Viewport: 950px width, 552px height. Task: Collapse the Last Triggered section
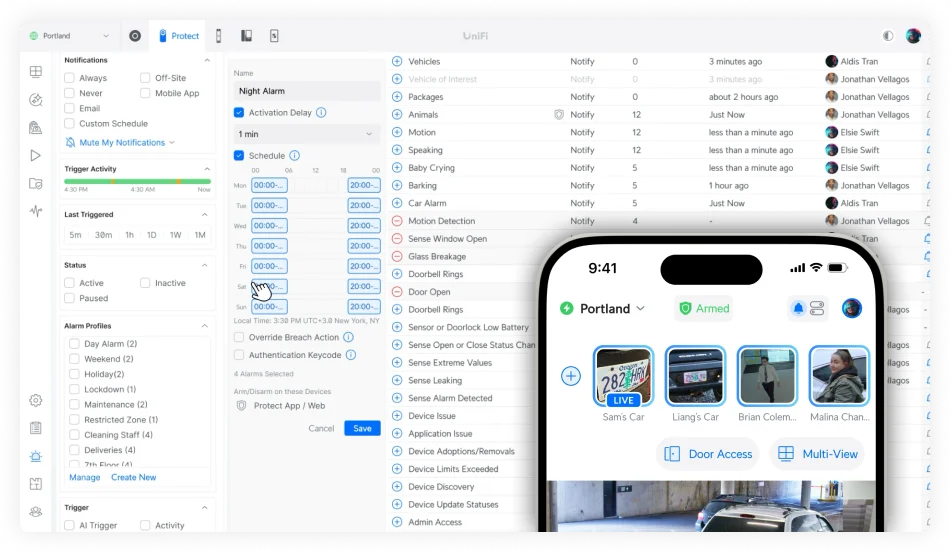point(205,214)
